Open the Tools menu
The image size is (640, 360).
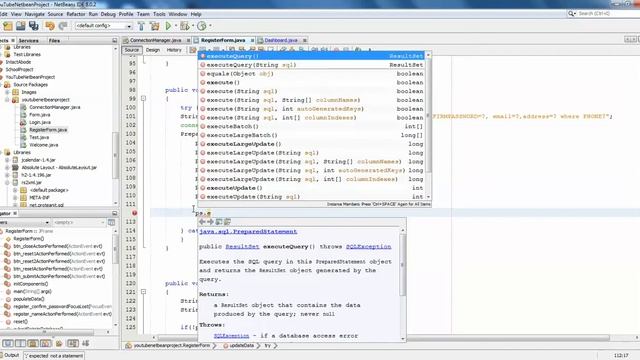click(159, 14)
